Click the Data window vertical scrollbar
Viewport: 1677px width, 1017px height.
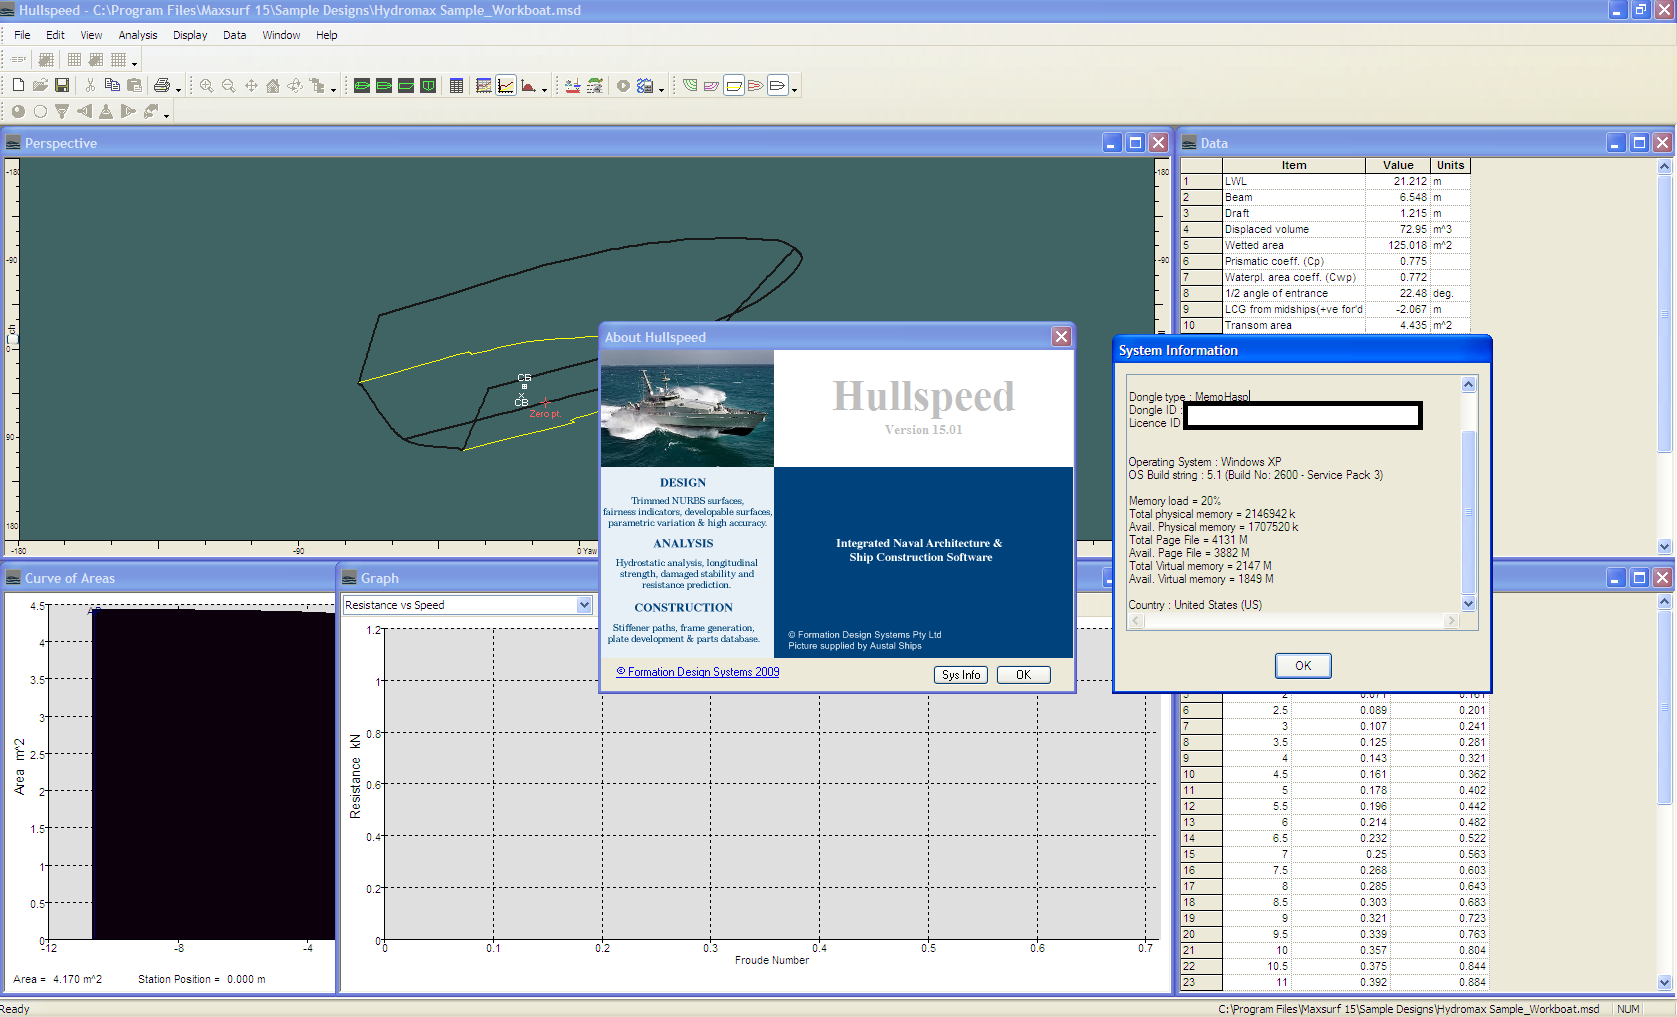coord(1664,354)
